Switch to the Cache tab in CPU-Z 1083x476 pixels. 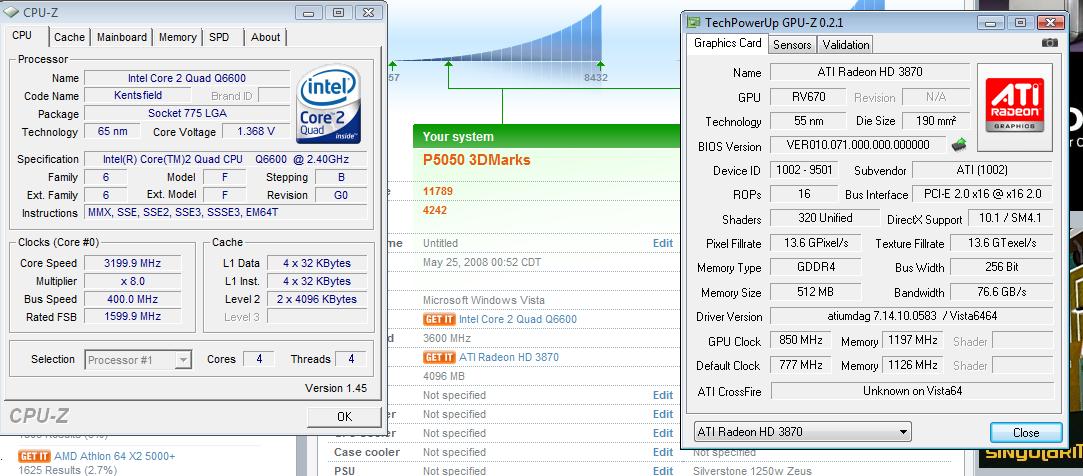(x=70, y=37)
